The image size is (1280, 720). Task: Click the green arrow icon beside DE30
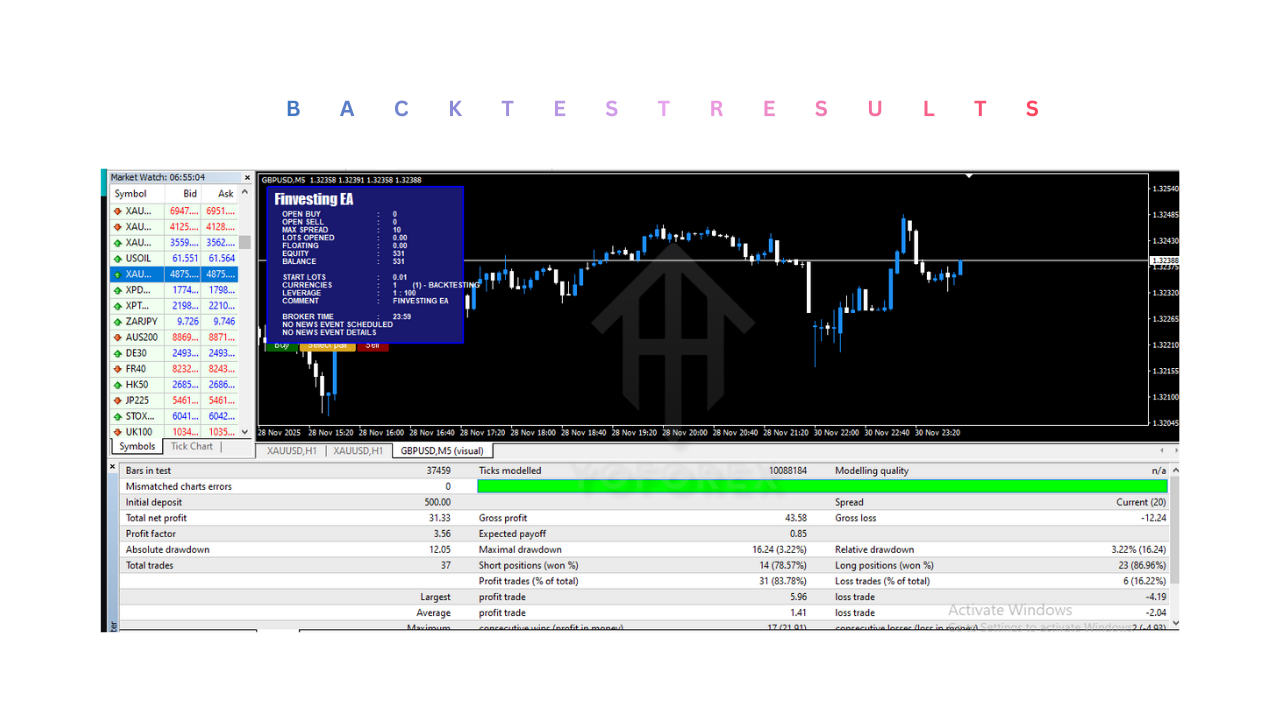[118, 352]
